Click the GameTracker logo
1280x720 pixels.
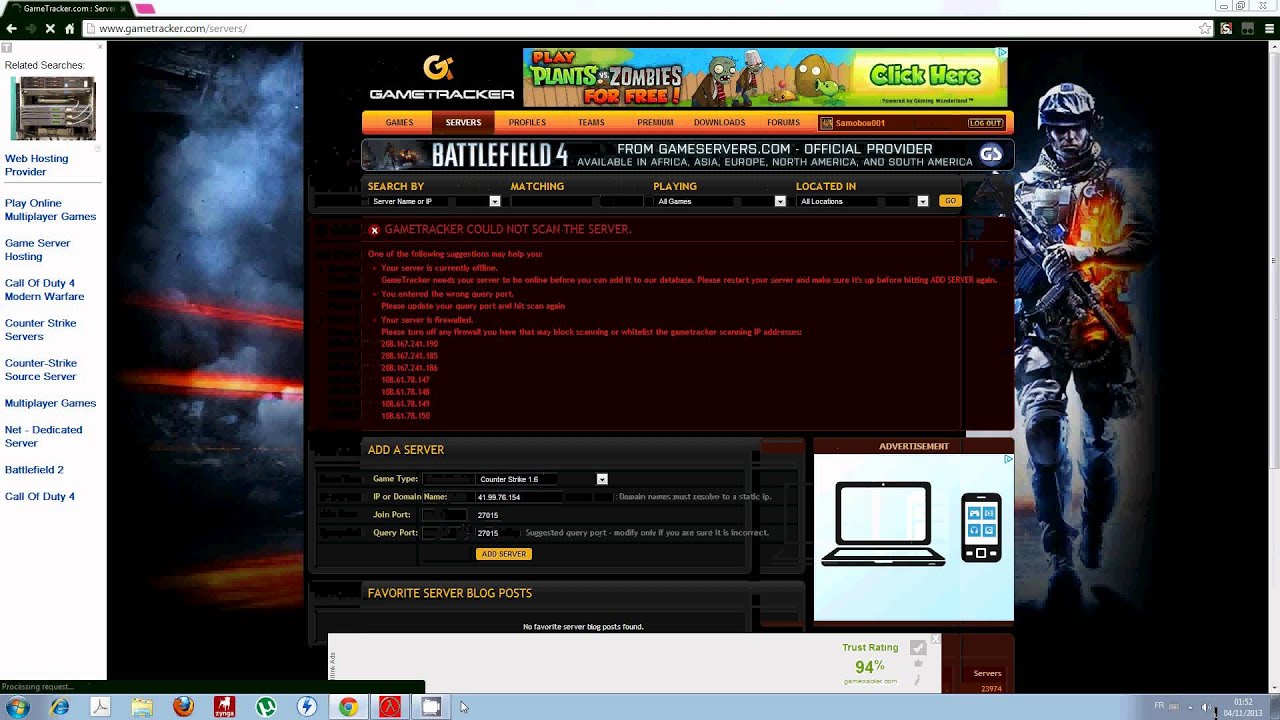441,78
